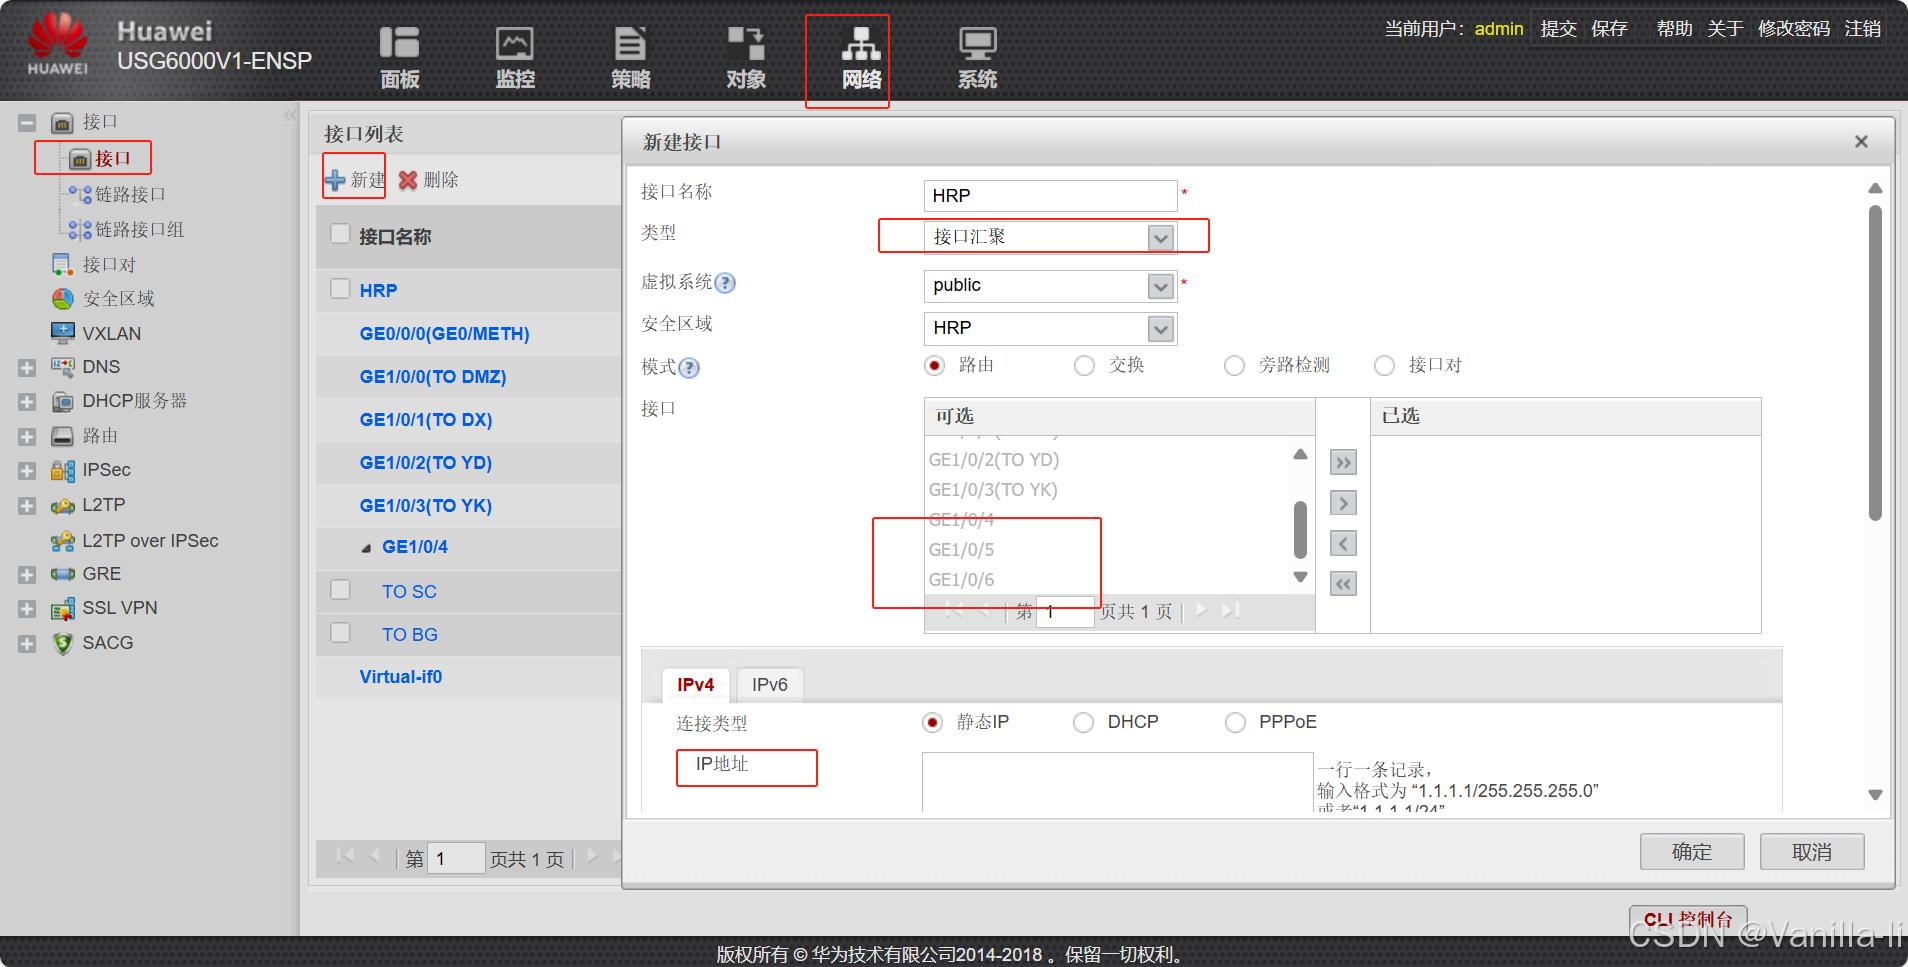Viewport: 1908px width, 967px height.
Task: Close the 新建接口 dialog
Action: pyautogui.click(x=1861, y=142)
